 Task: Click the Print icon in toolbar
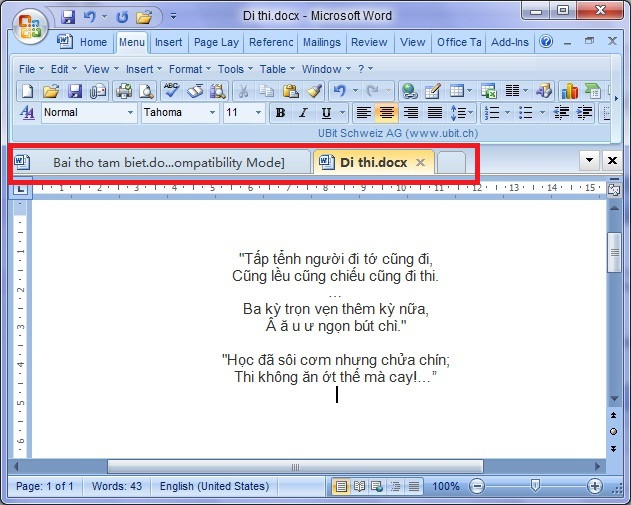[124, 91]
